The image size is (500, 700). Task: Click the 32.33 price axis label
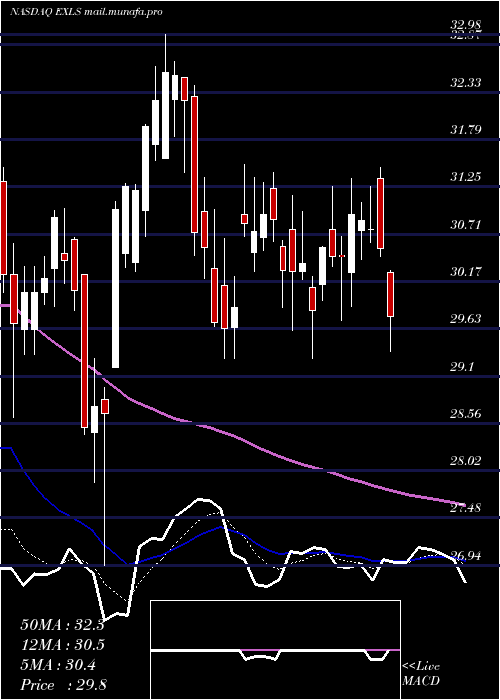pos(466,83)
